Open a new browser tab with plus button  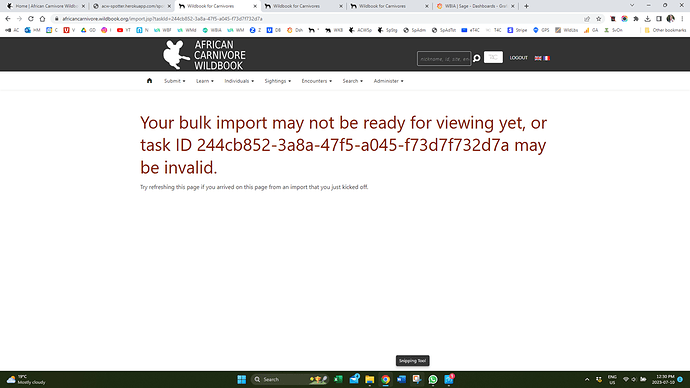pos(526,6)
